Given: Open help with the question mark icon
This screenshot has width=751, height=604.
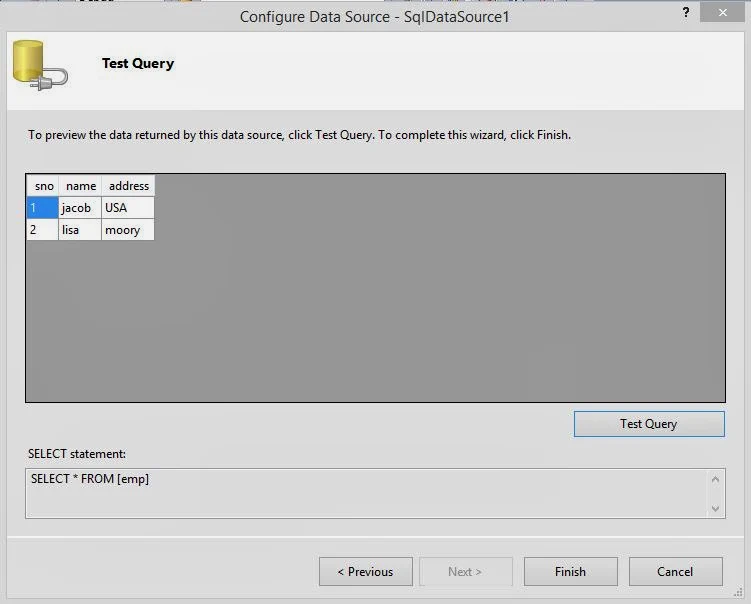Looking at the screenshot, I should [686, 12].
